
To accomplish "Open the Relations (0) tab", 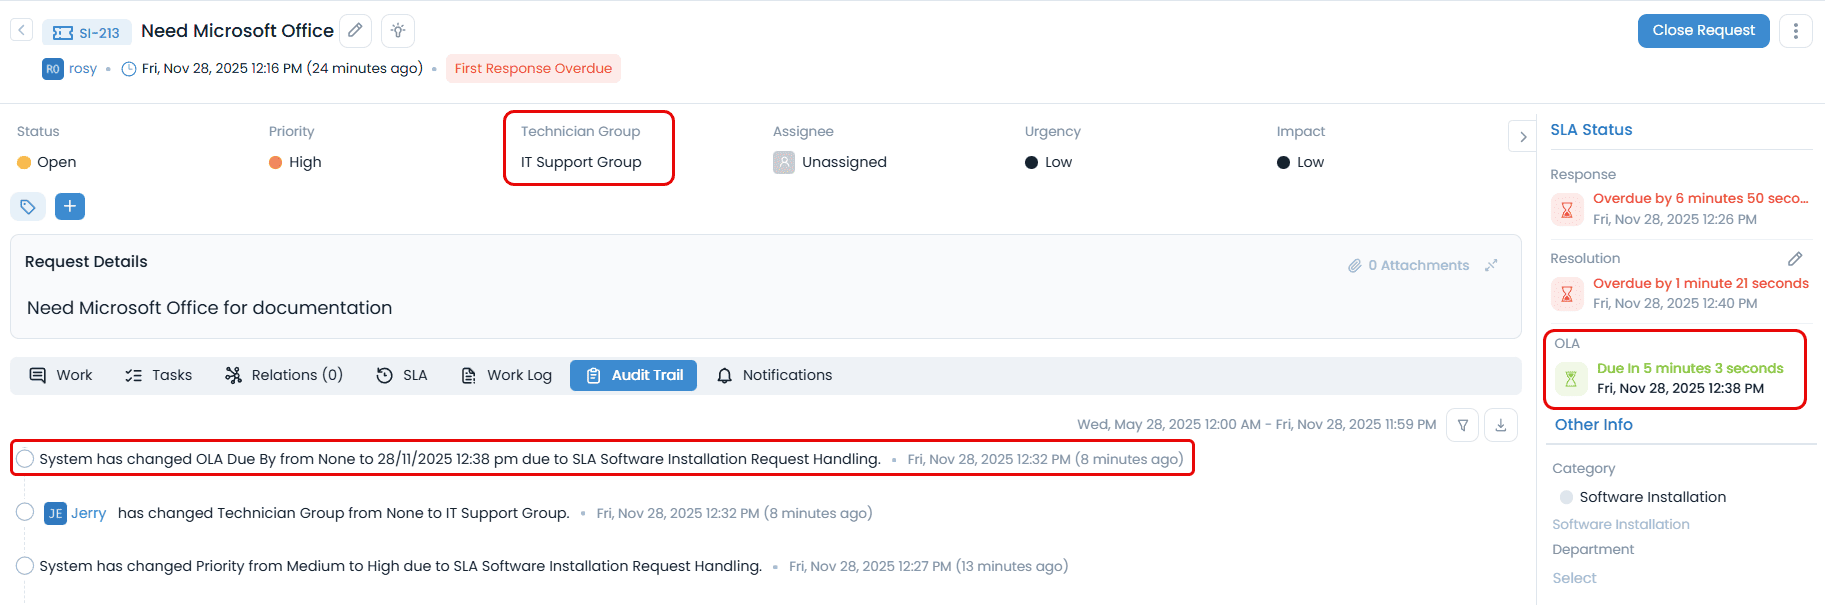I will tap(284, 375).
